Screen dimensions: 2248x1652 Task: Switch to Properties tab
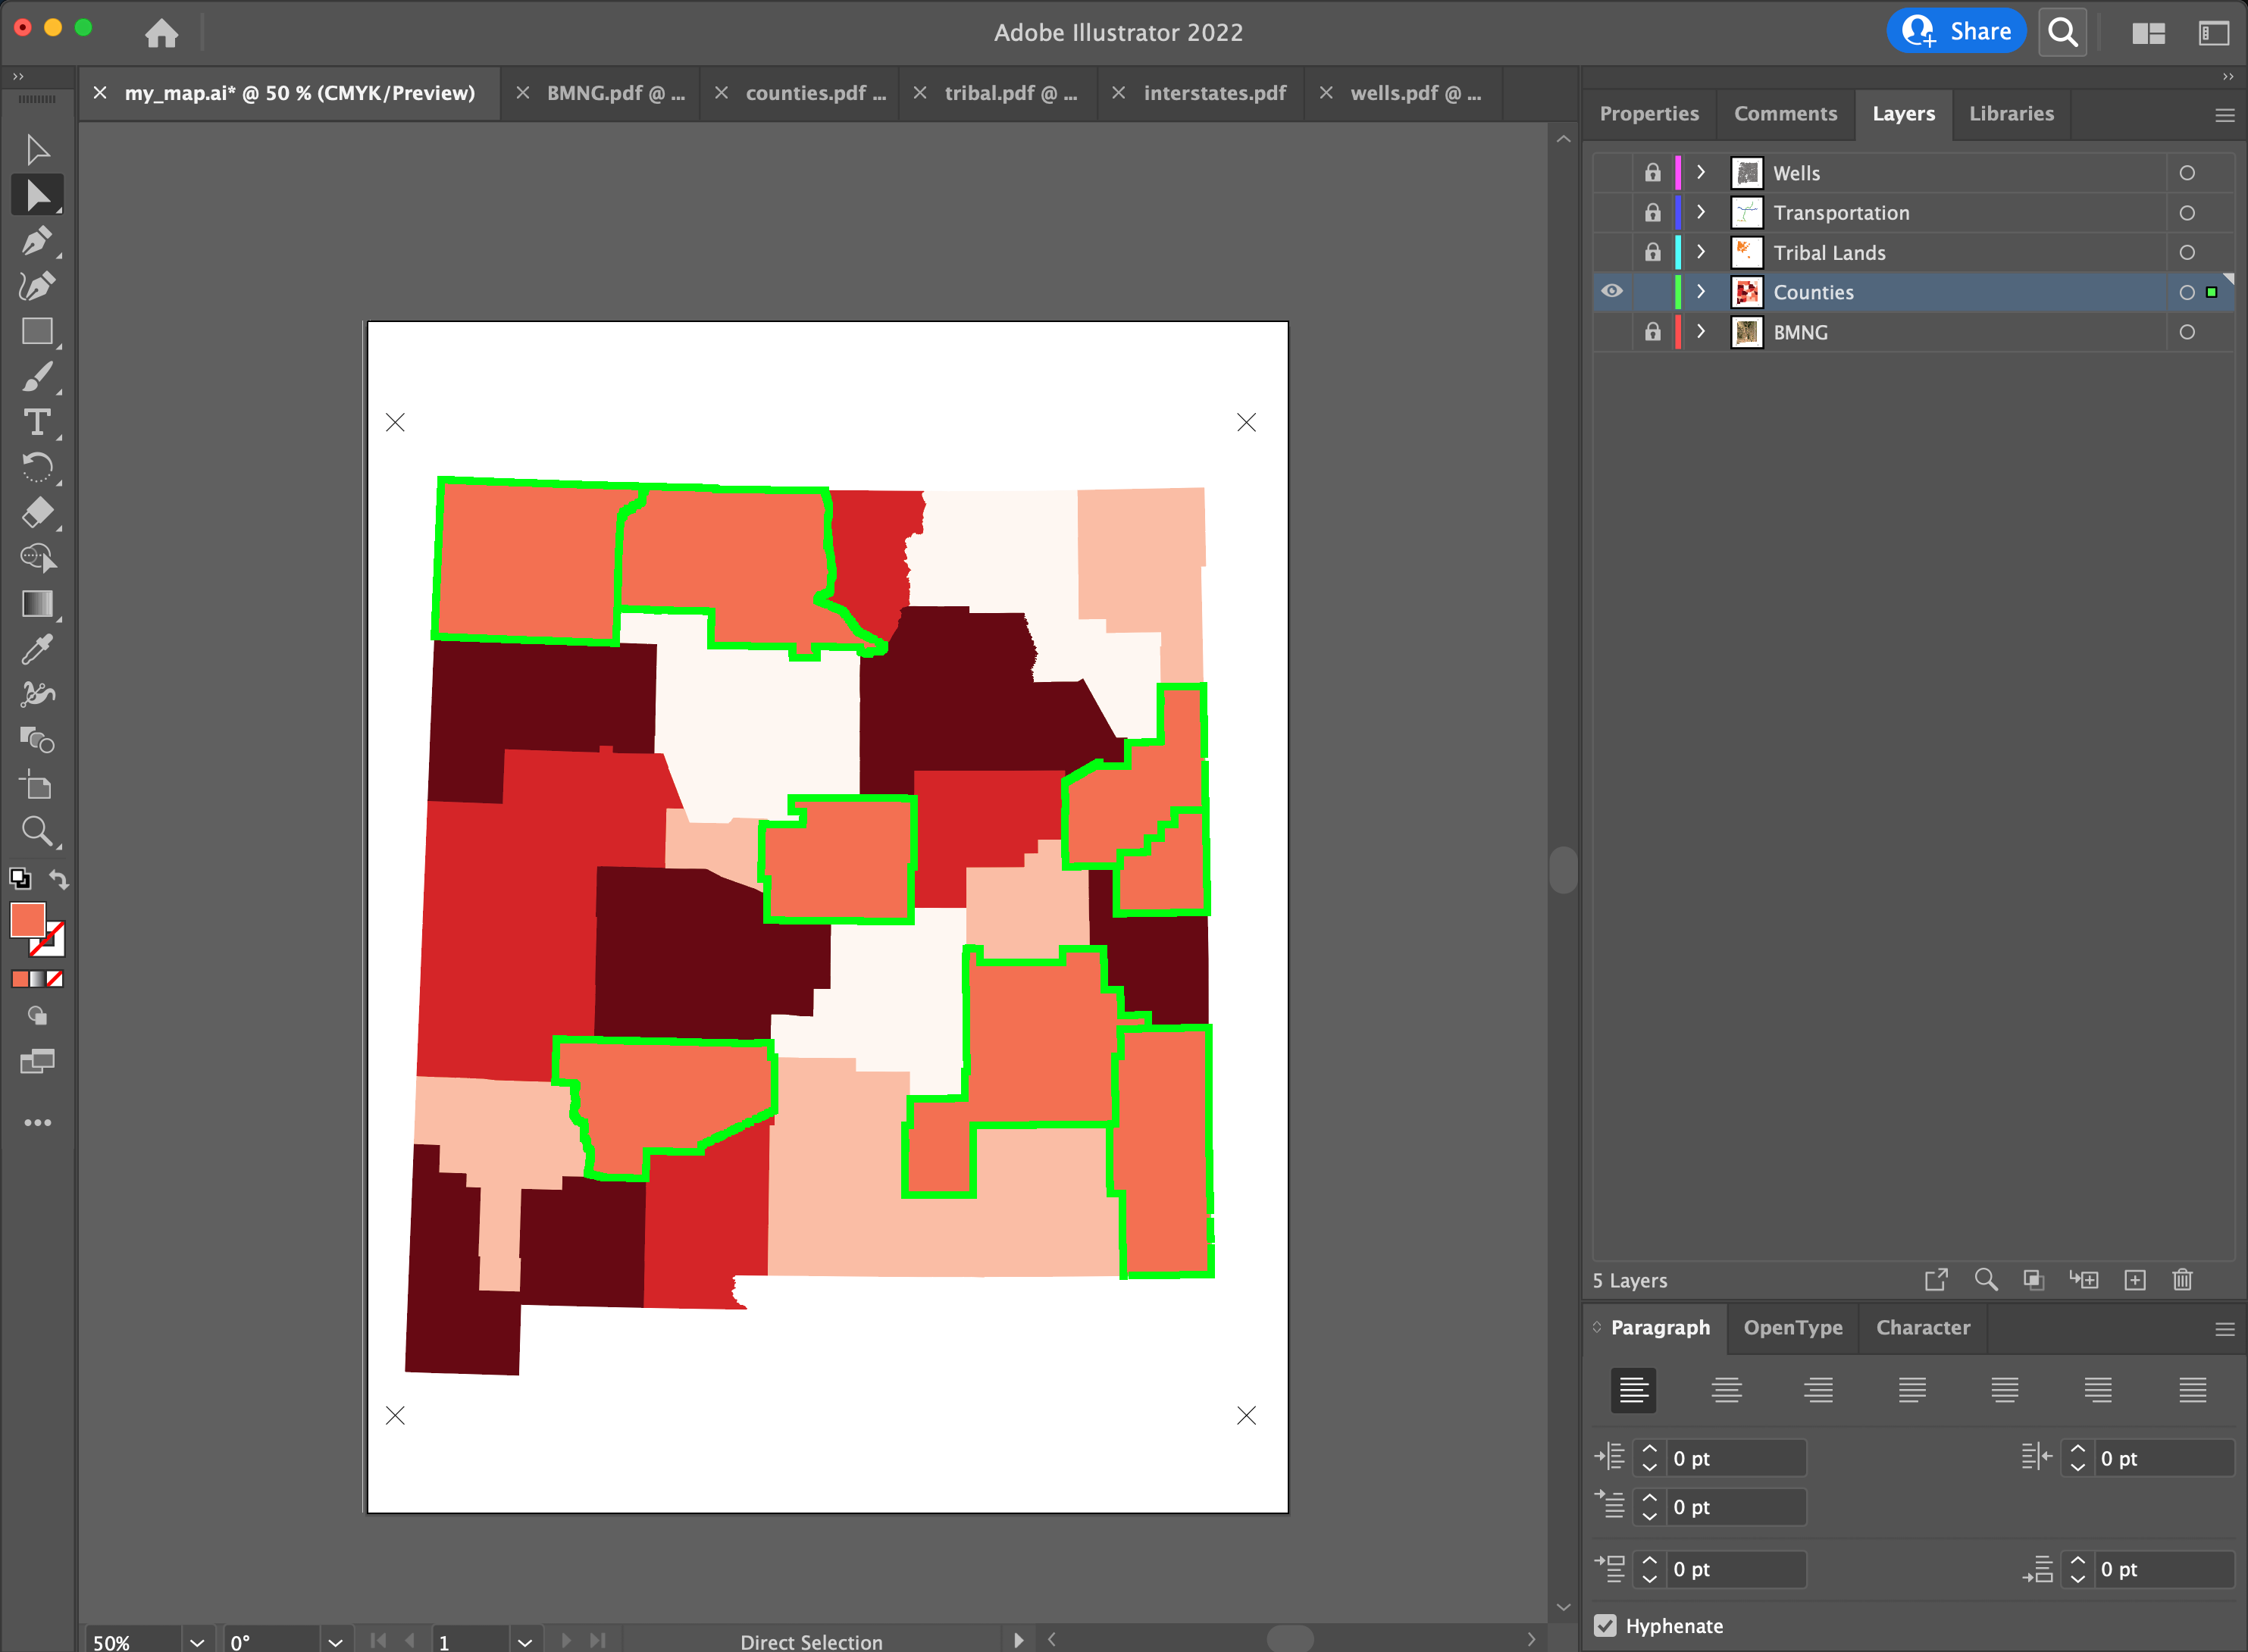pos(1649,114)
